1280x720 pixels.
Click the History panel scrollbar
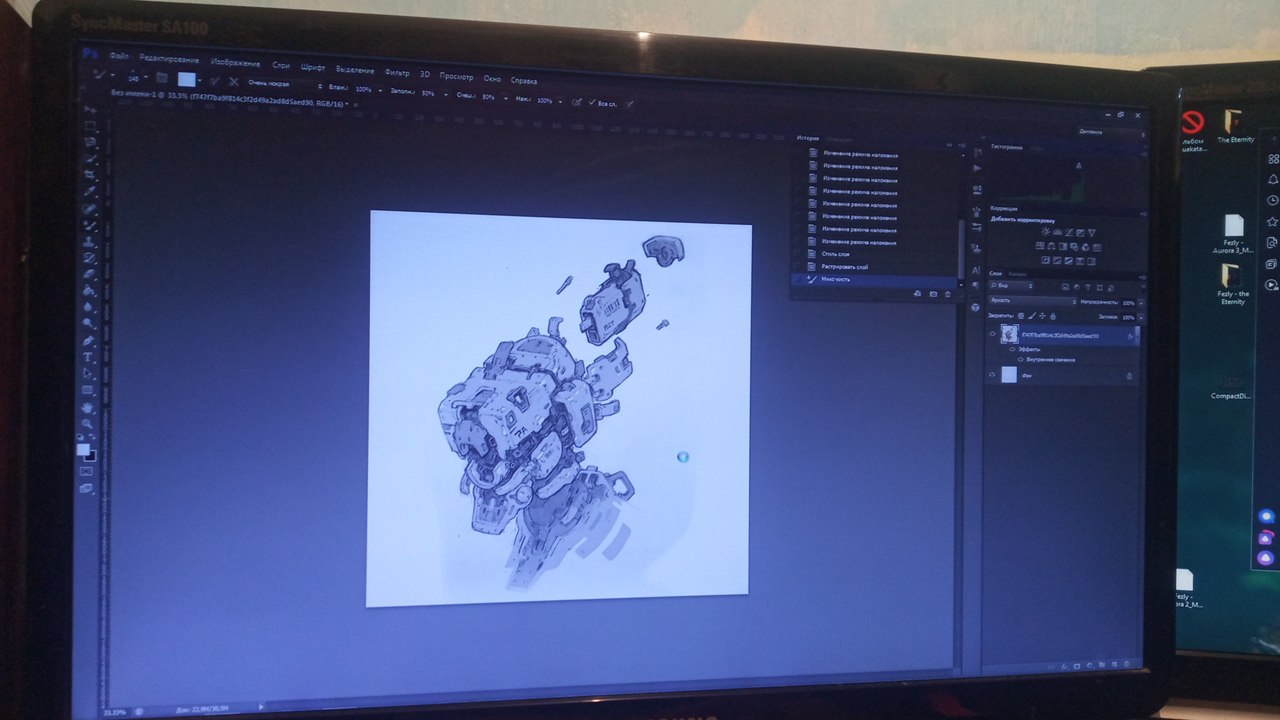tap(961, 248)
